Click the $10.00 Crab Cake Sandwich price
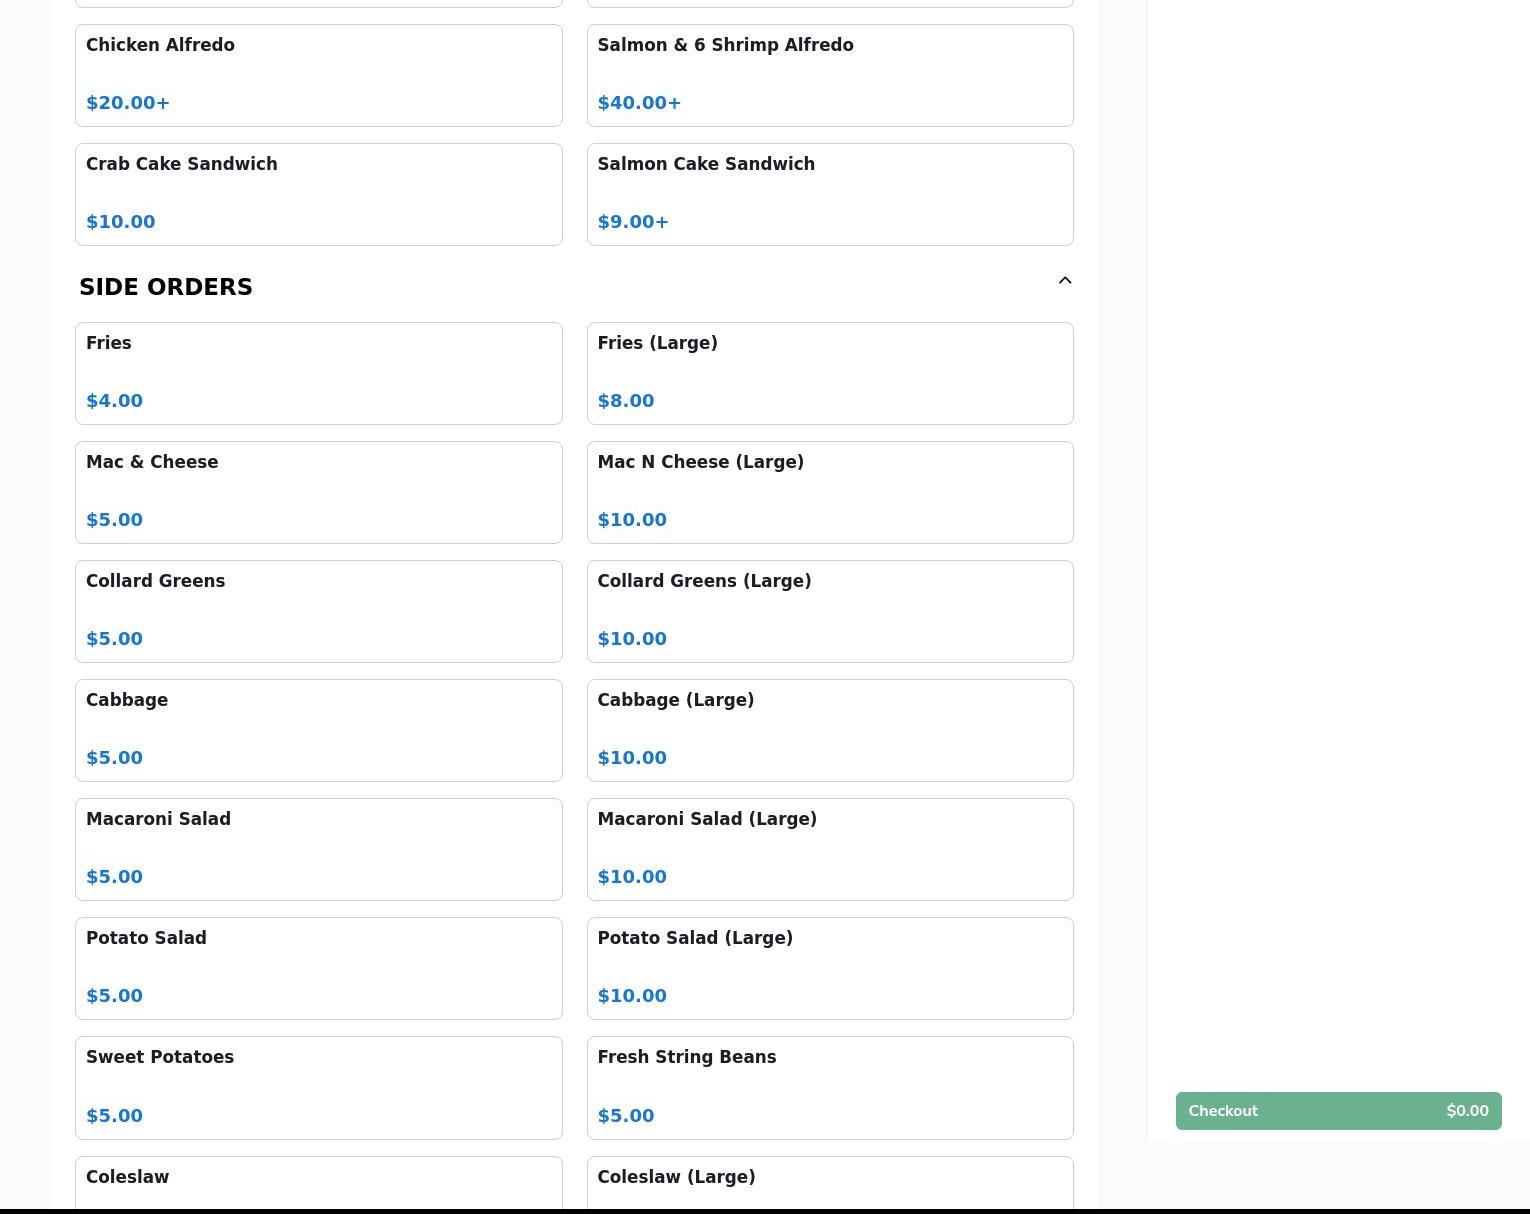 pos(120,222)
